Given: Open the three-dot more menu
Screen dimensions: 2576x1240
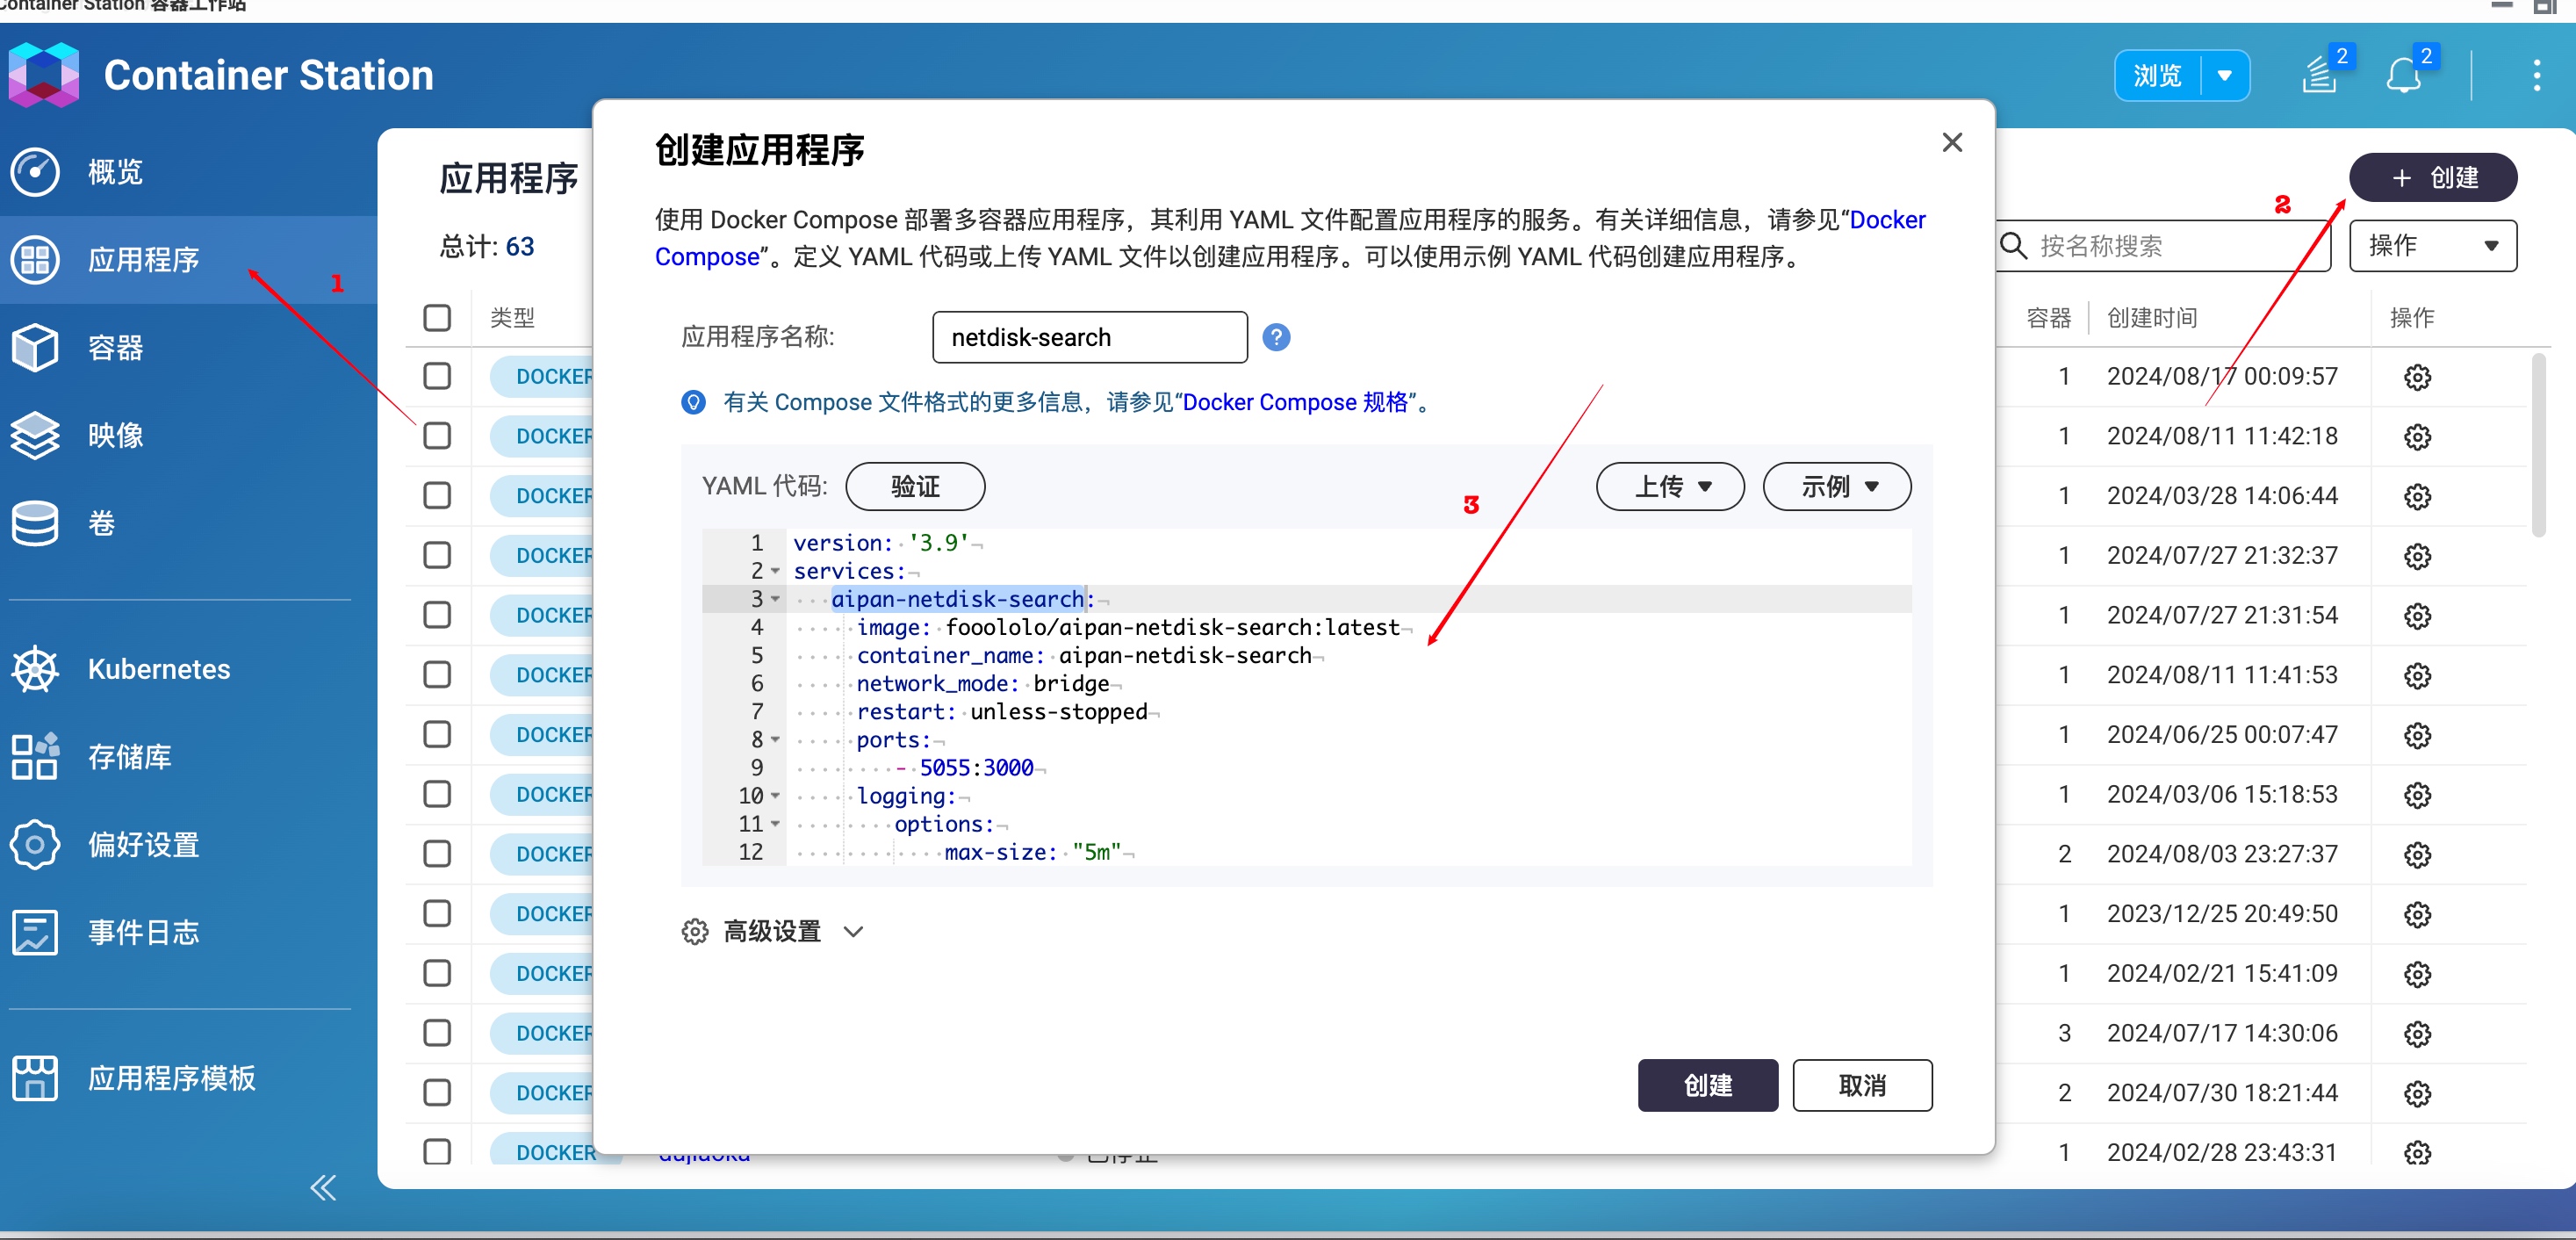Looking at the screenshot, I should click(2537, 75).
